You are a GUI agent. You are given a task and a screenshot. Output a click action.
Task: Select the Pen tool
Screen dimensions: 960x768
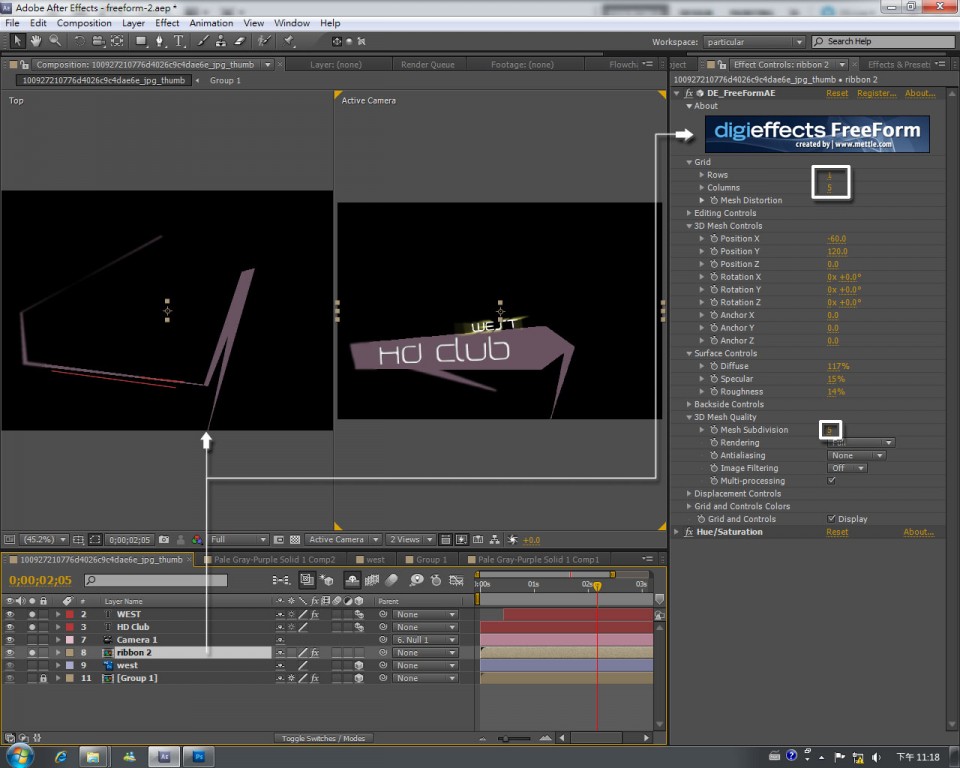tap(160, 41)
